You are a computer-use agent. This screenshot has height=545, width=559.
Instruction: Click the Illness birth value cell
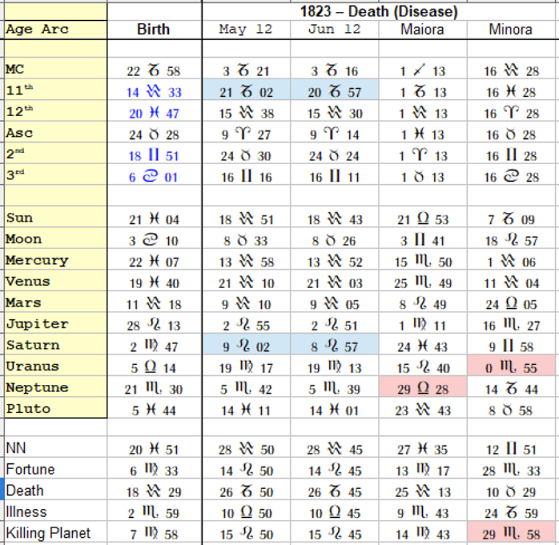click(154, 512)
